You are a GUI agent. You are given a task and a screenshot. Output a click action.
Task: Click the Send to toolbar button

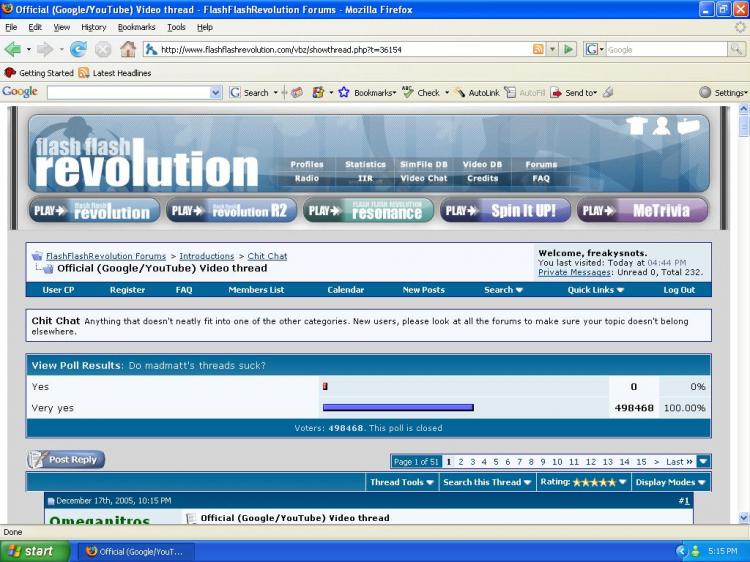(x=573, y=93)
